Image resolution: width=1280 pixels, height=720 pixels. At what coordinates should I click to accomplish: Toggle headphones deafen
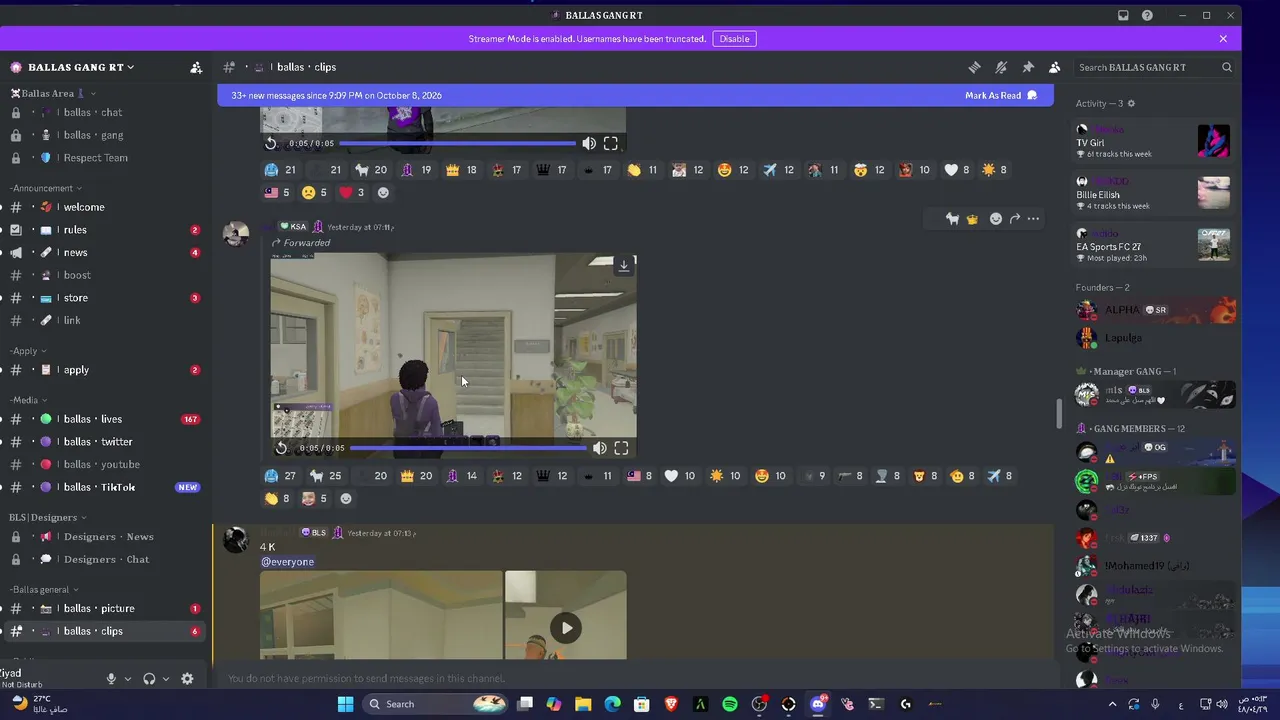[149, 679]
